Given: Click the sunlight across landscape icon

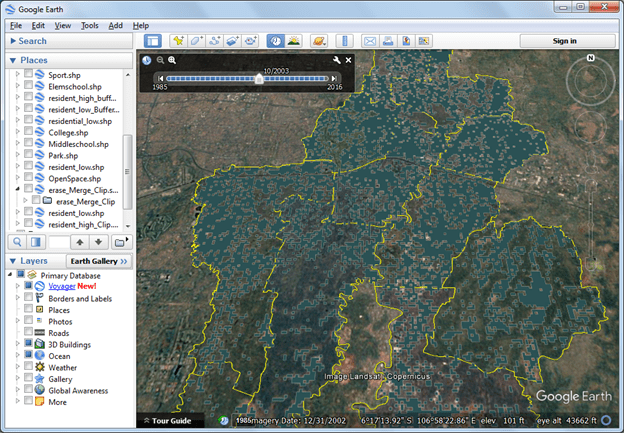Looking at the screenshot, I should pos(294,41).
